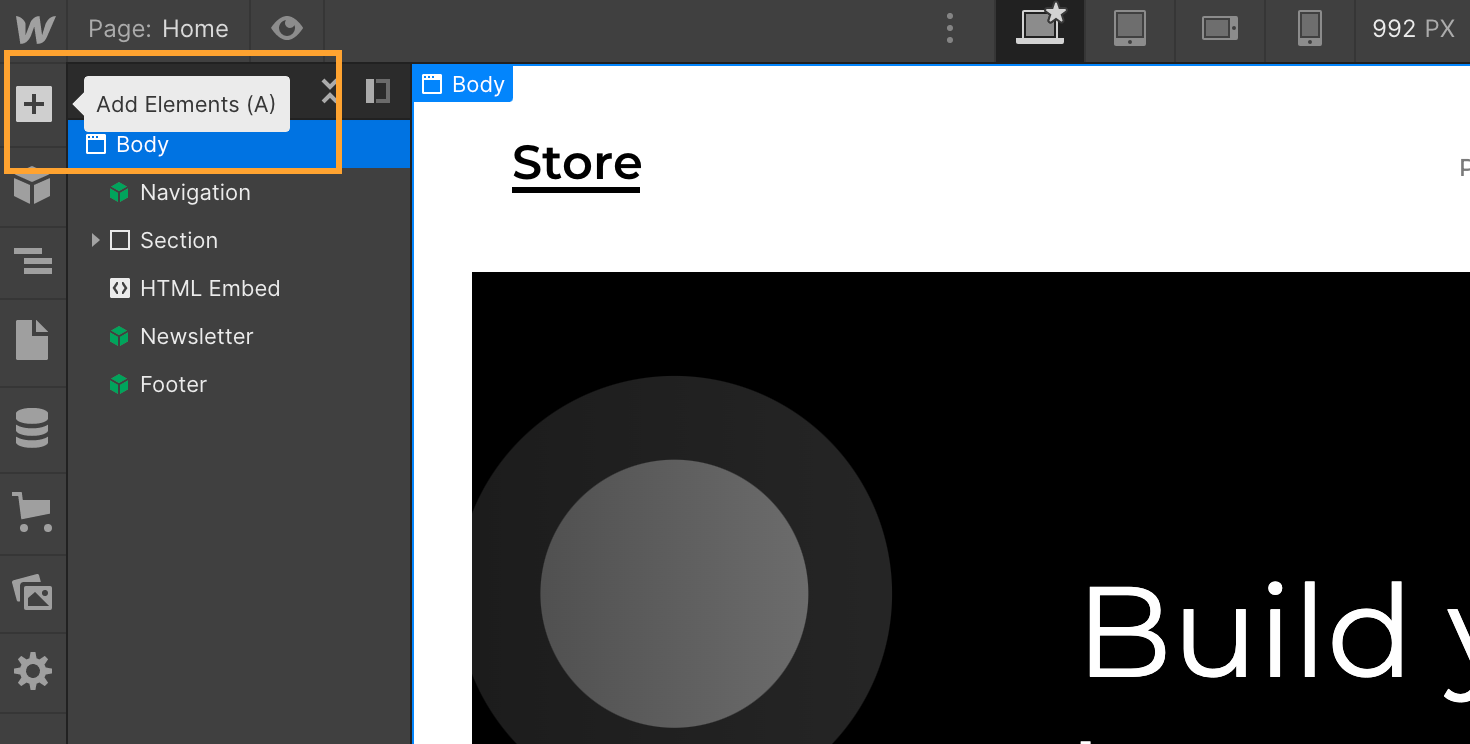Screen dimensions: 1470x744
Task: Open the three-dot more options menu
Action: coord(950,29)
